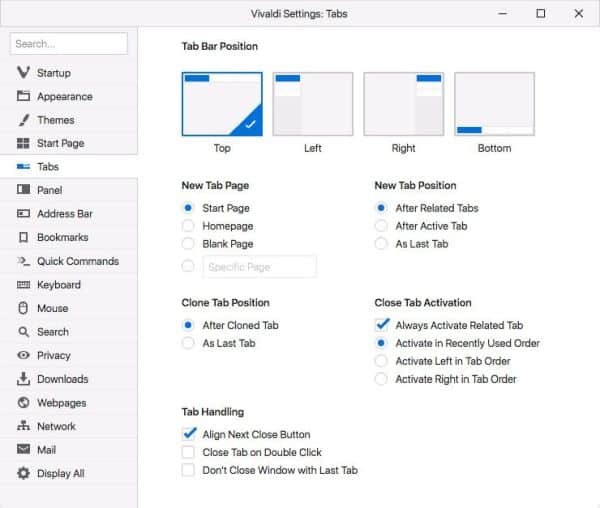Viewport: 600px width, 508px height.
Task: Click the Display All gear icon
Action: pyautogui.click(x=23, y=473)
